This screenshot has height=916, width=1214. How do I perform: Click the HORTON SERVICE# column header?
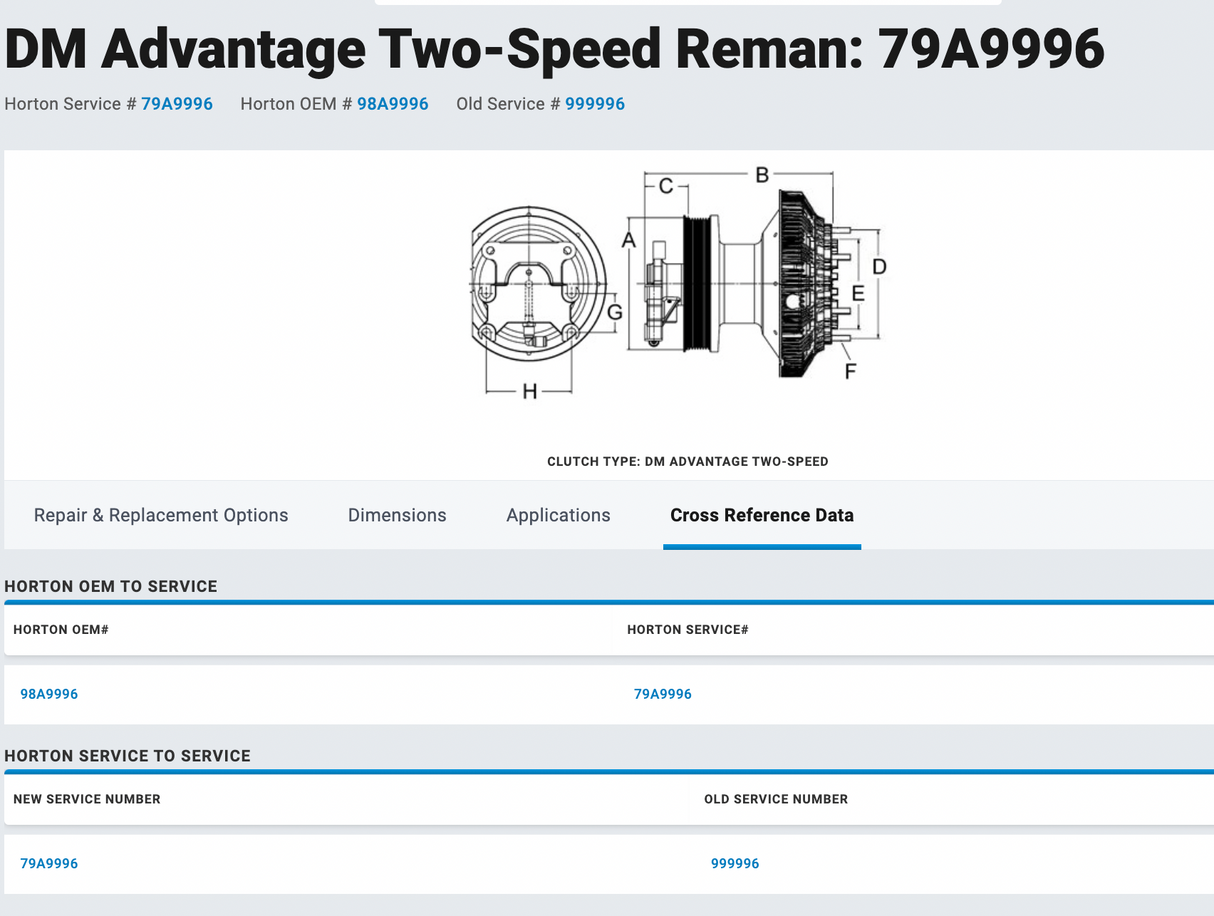click(687, 630)
